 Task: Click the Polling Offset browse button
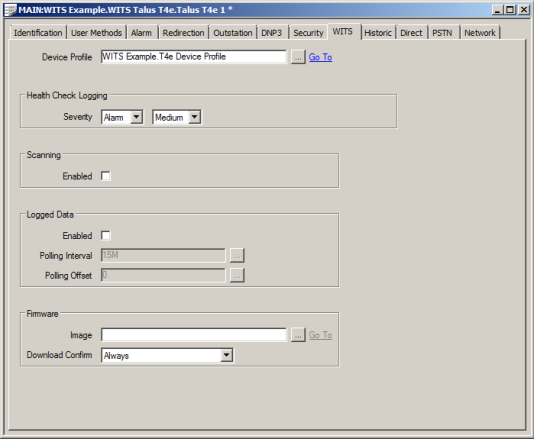(237, 276)
